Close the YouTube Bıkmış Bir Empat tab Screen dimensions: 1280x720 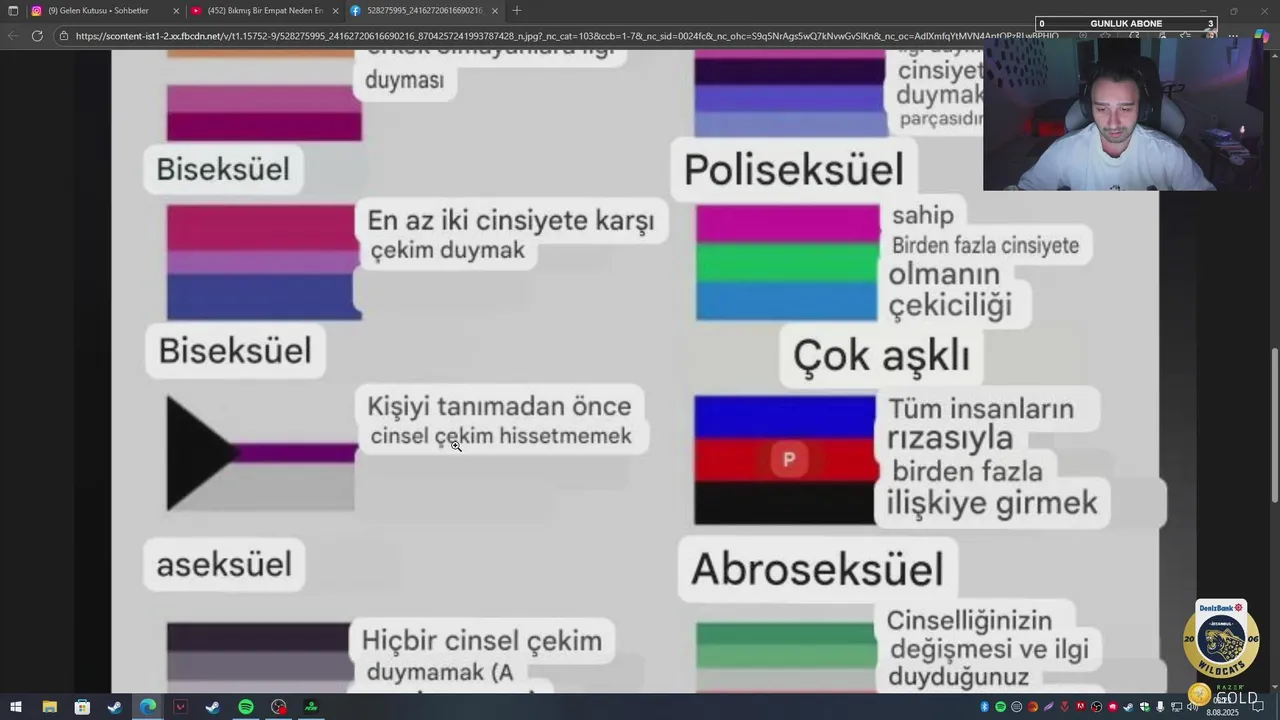tap(335, 10)
